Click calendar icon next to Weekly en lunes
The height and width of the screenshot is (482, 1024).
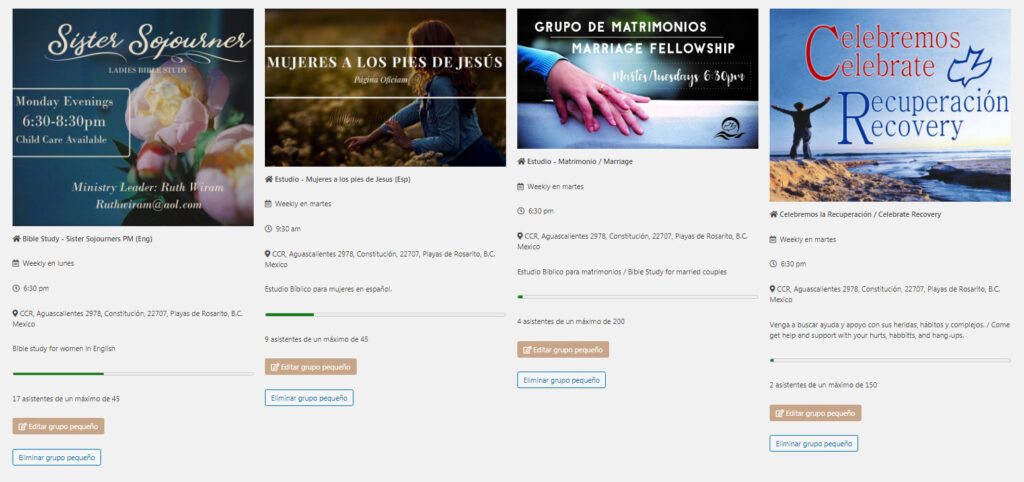[16, 264]
